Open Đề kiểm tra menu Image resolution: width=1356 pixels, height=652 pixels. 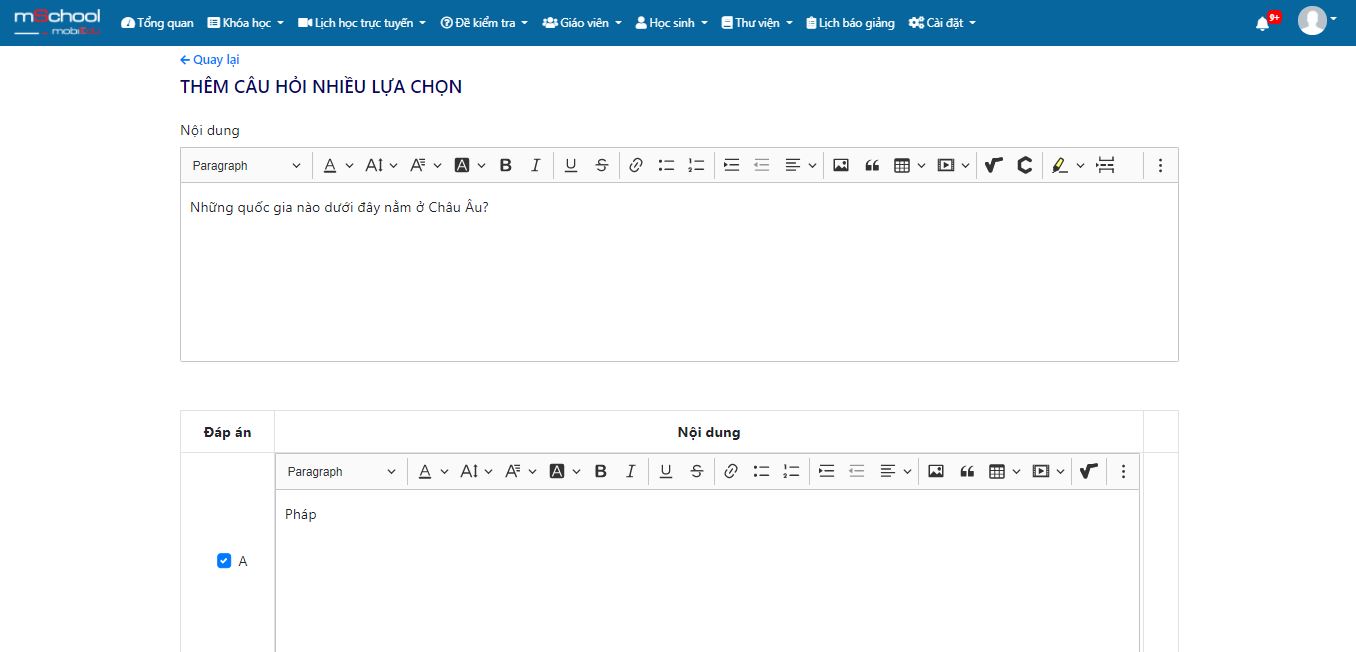tap(484, 23)
